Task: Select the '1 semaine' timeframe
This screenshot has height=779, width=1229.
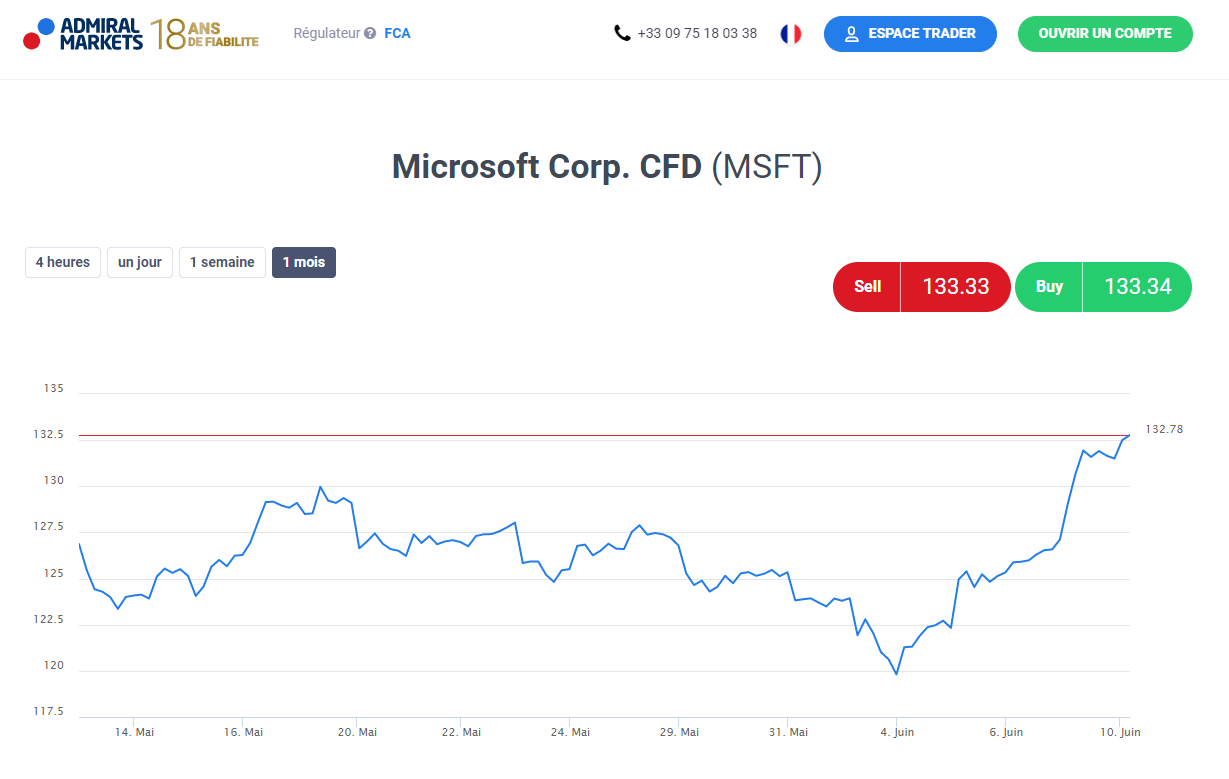Action: pos(222,262)
